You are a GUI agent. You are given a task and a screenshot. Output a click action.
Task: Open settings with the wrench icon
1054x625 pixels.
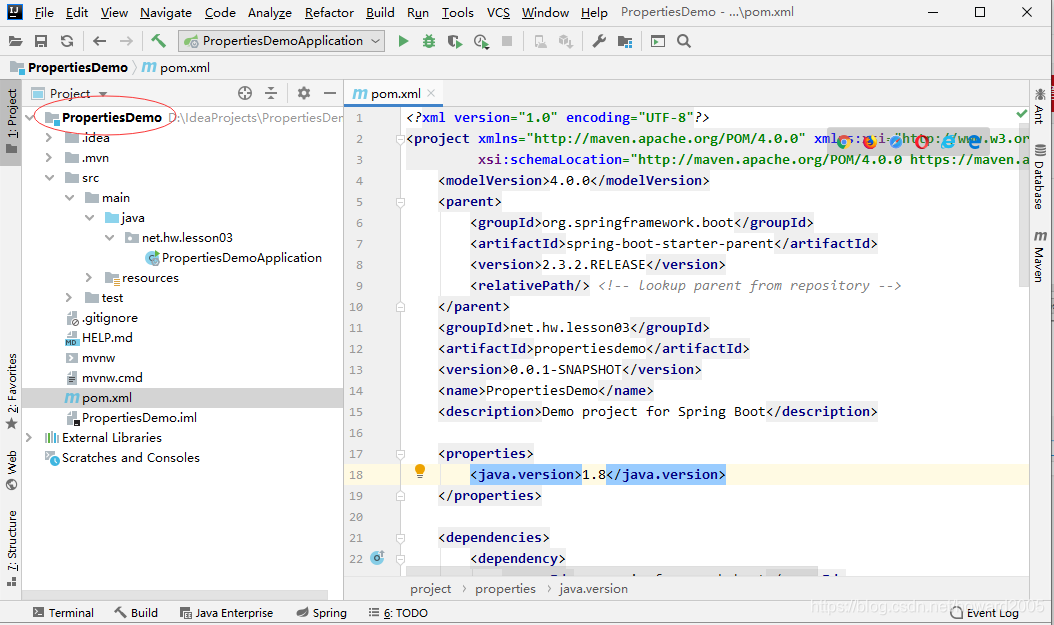(x=599, y=41)
